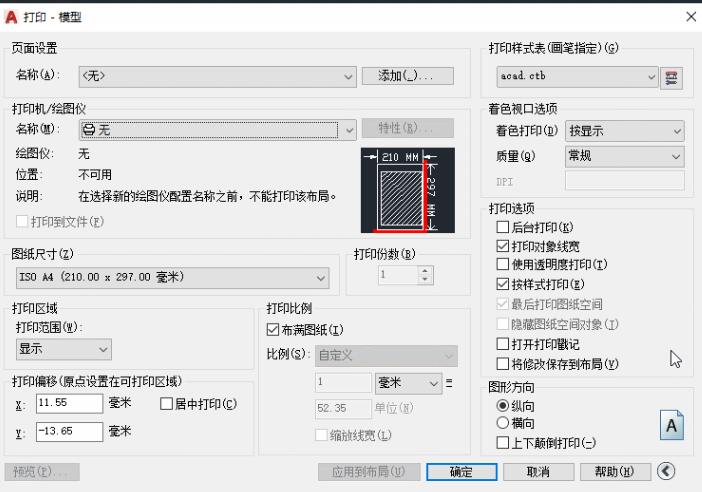Decrease print copies with down arrow

coord(425,280)
